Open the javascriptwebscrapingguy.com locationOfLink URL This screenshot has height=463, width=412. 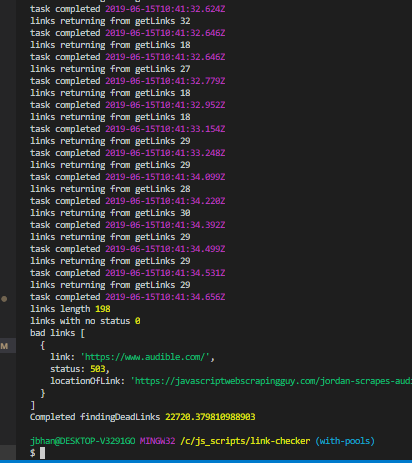[271, 381]
